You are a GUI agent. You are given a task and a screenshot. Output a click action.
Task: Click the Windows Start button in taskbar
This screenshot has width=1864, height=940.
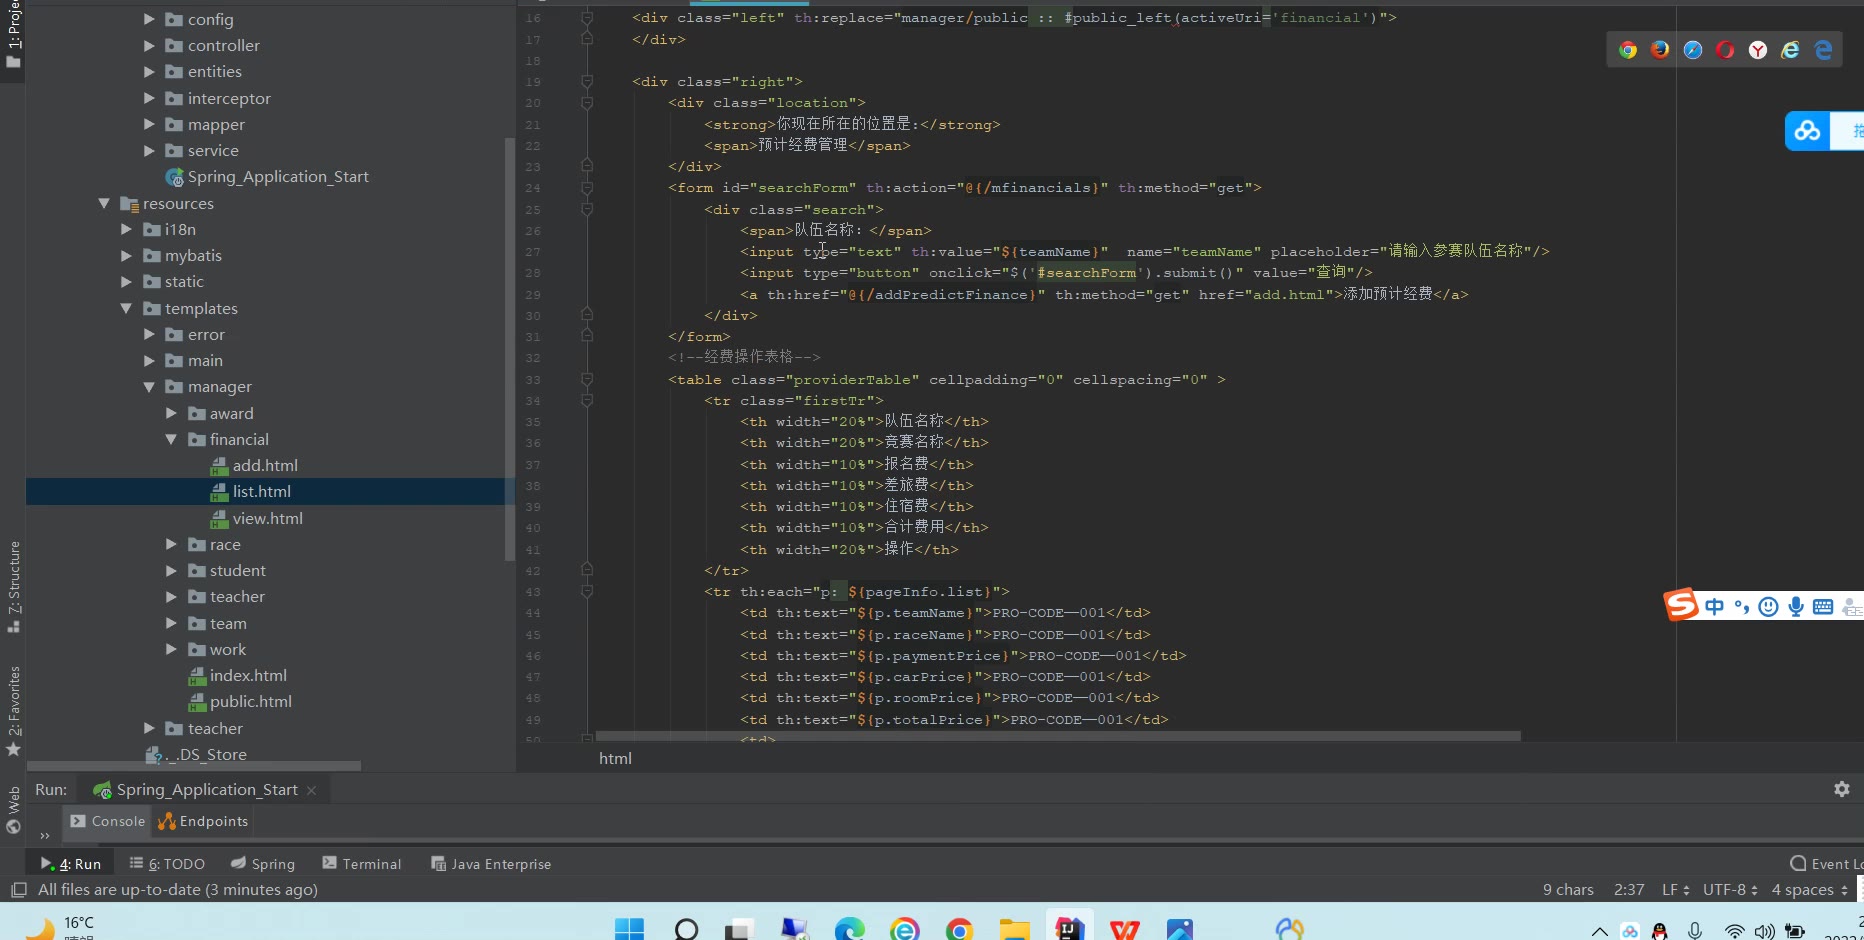pyautogui.click(x=629, y=929)
